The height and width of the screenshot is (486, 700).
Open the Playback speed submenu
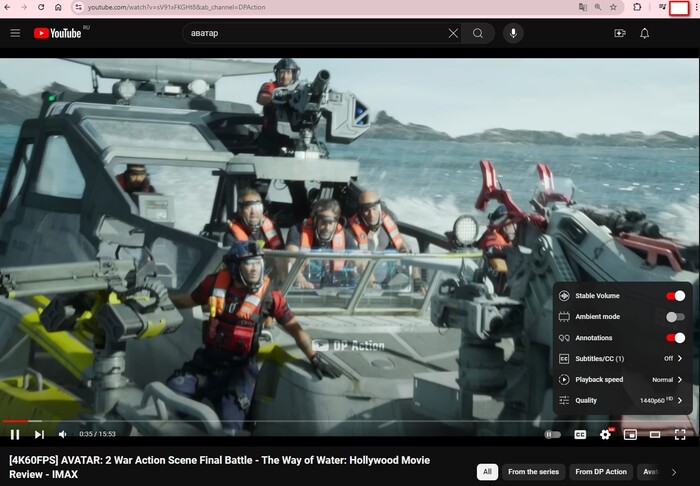[x=622, y=379]
